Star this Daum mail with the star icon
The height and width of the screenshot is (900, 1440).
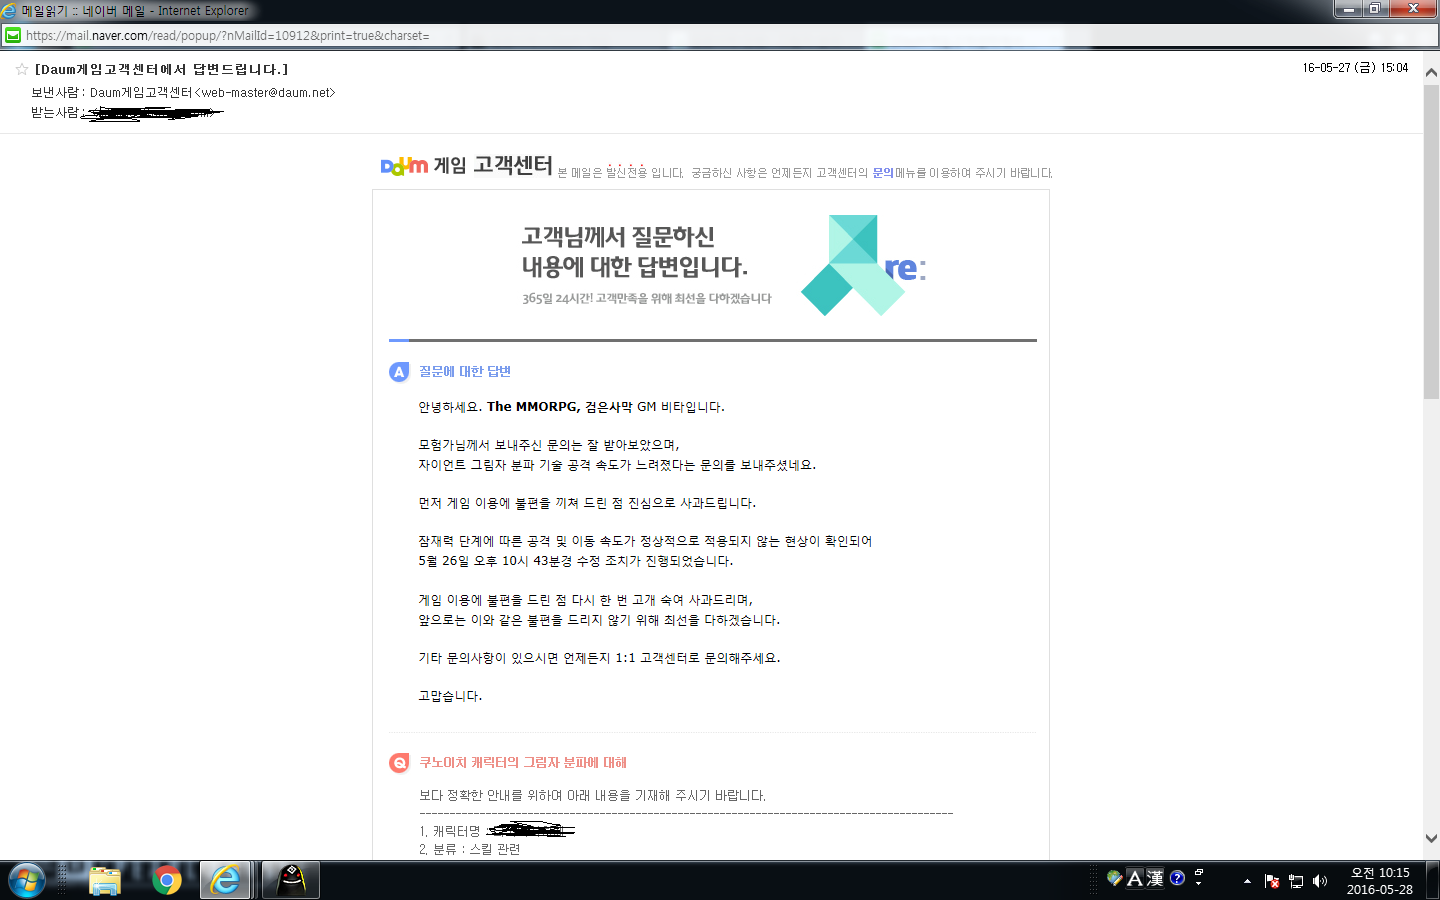tap(21, 69)
